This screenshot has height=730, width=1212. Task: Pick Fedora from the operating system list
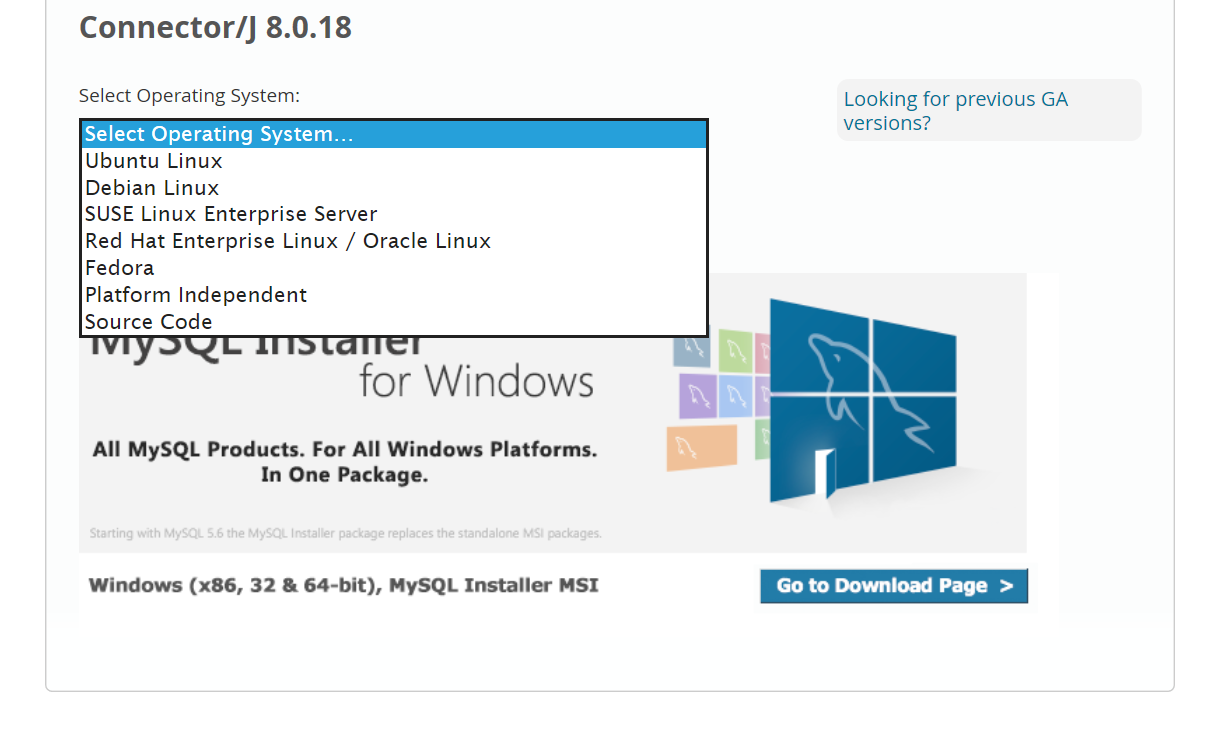point(393,268)
